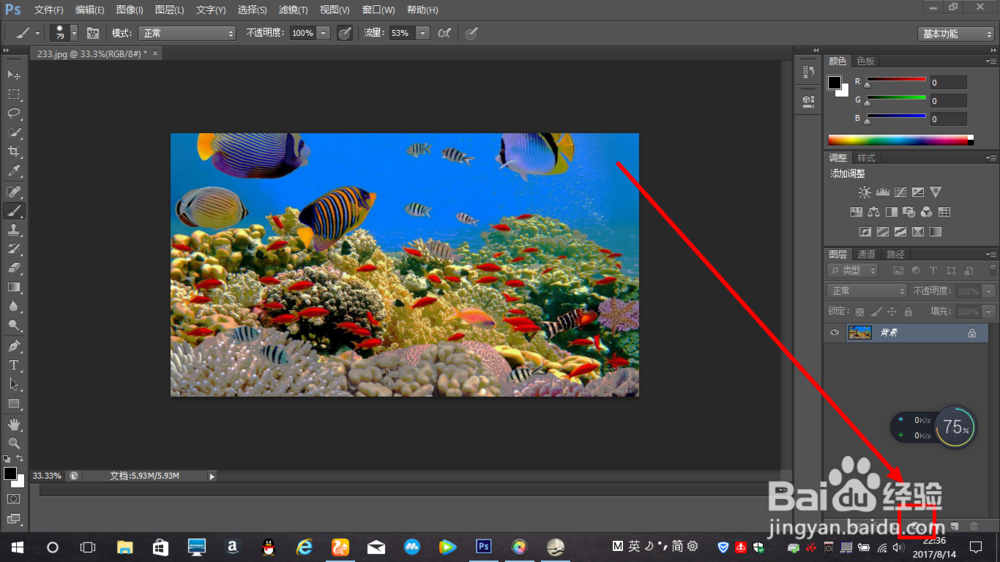The image size is (1000, 562).
Task: Toggle pressure for size button
Action: [471, 33]
